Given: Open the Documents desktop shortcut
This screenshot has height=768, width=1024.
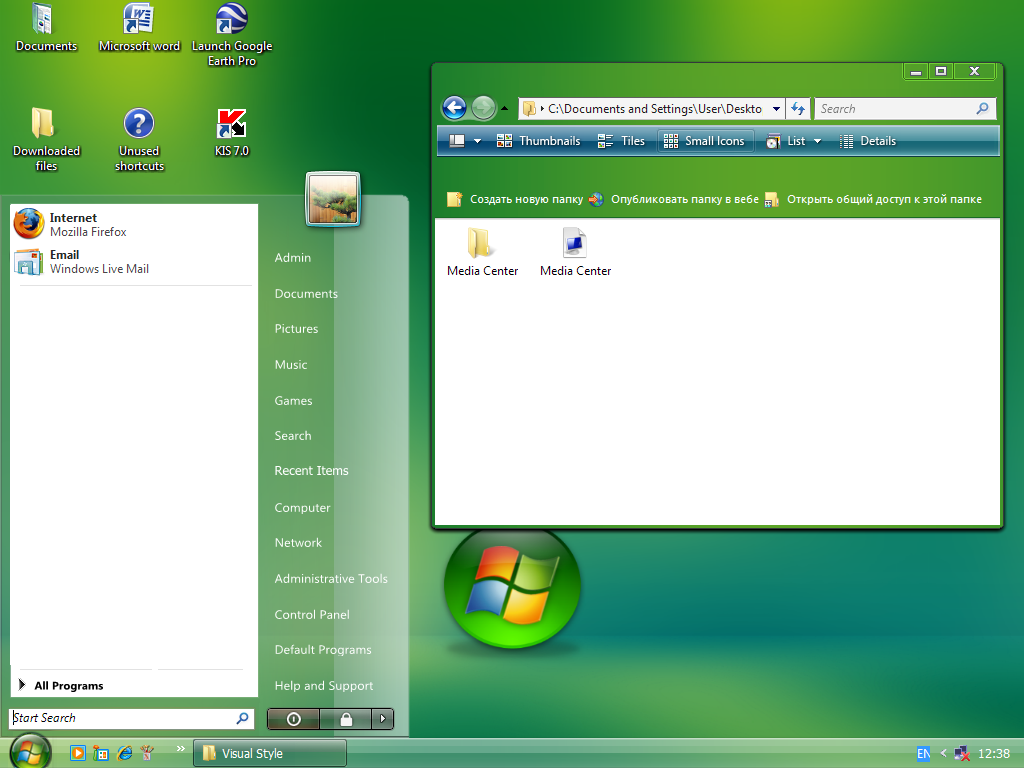Looking at the screenshot, I should (46, 27).
